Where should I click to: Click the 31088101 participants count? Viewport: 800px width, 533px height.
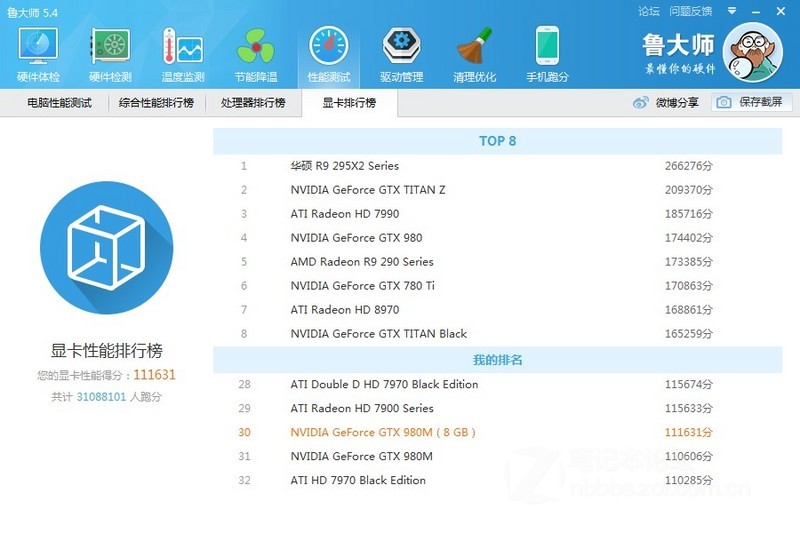pyautogui.click(x=101, y=397)
